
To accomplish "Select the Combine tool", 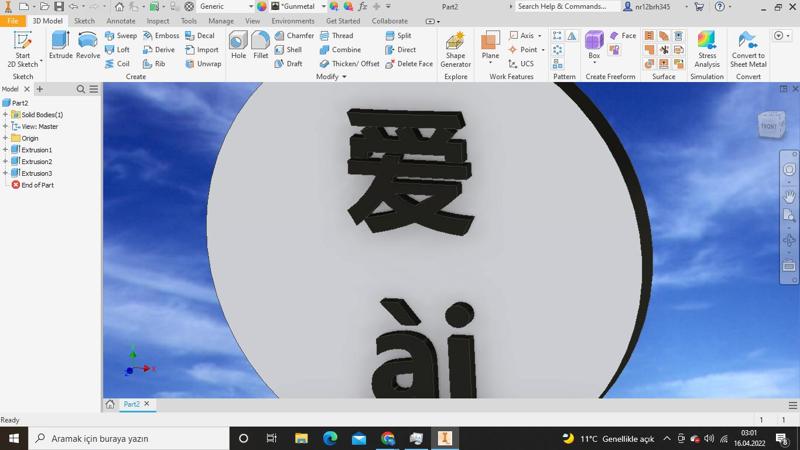I will tap(340, 49).
